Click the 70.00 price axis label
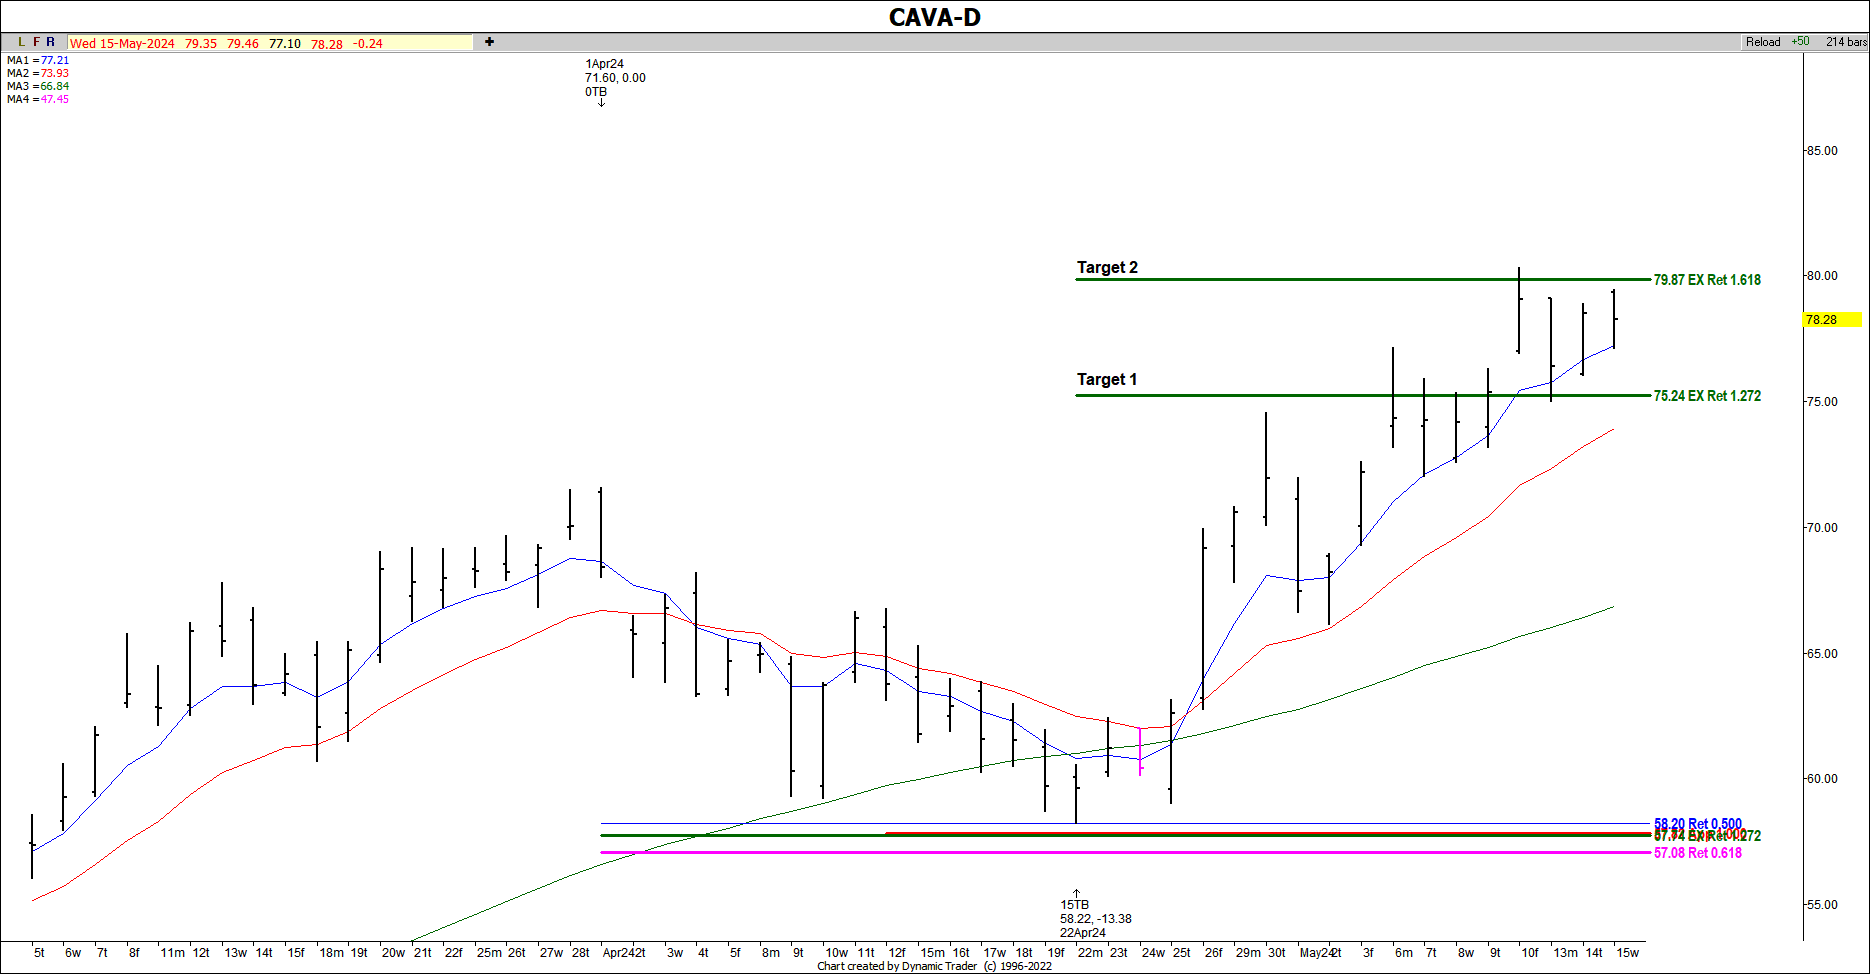The width and height of the screenshot is (1870, 974). coord(1821,528)
